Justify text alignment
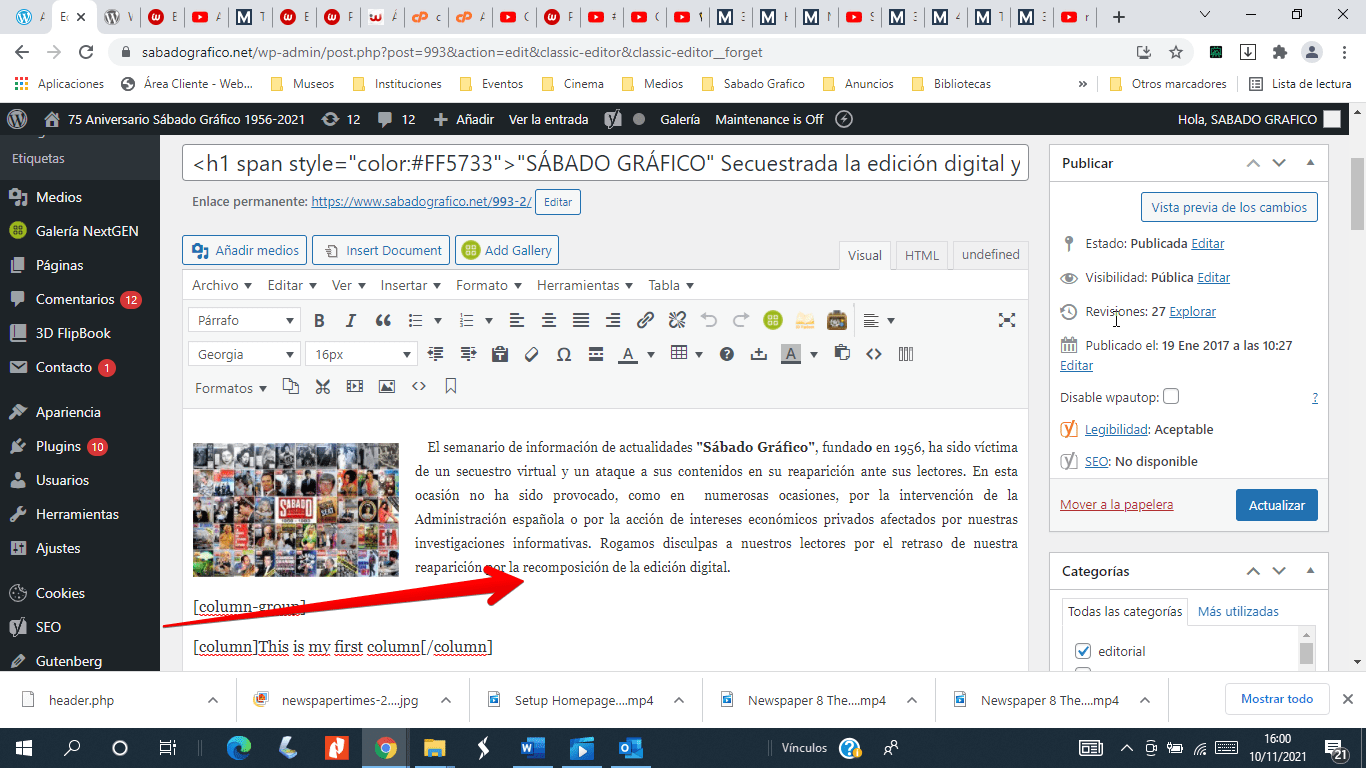The height and width of the screenshot is (768, 1366). pyautogui.click(x=581, y=321)
